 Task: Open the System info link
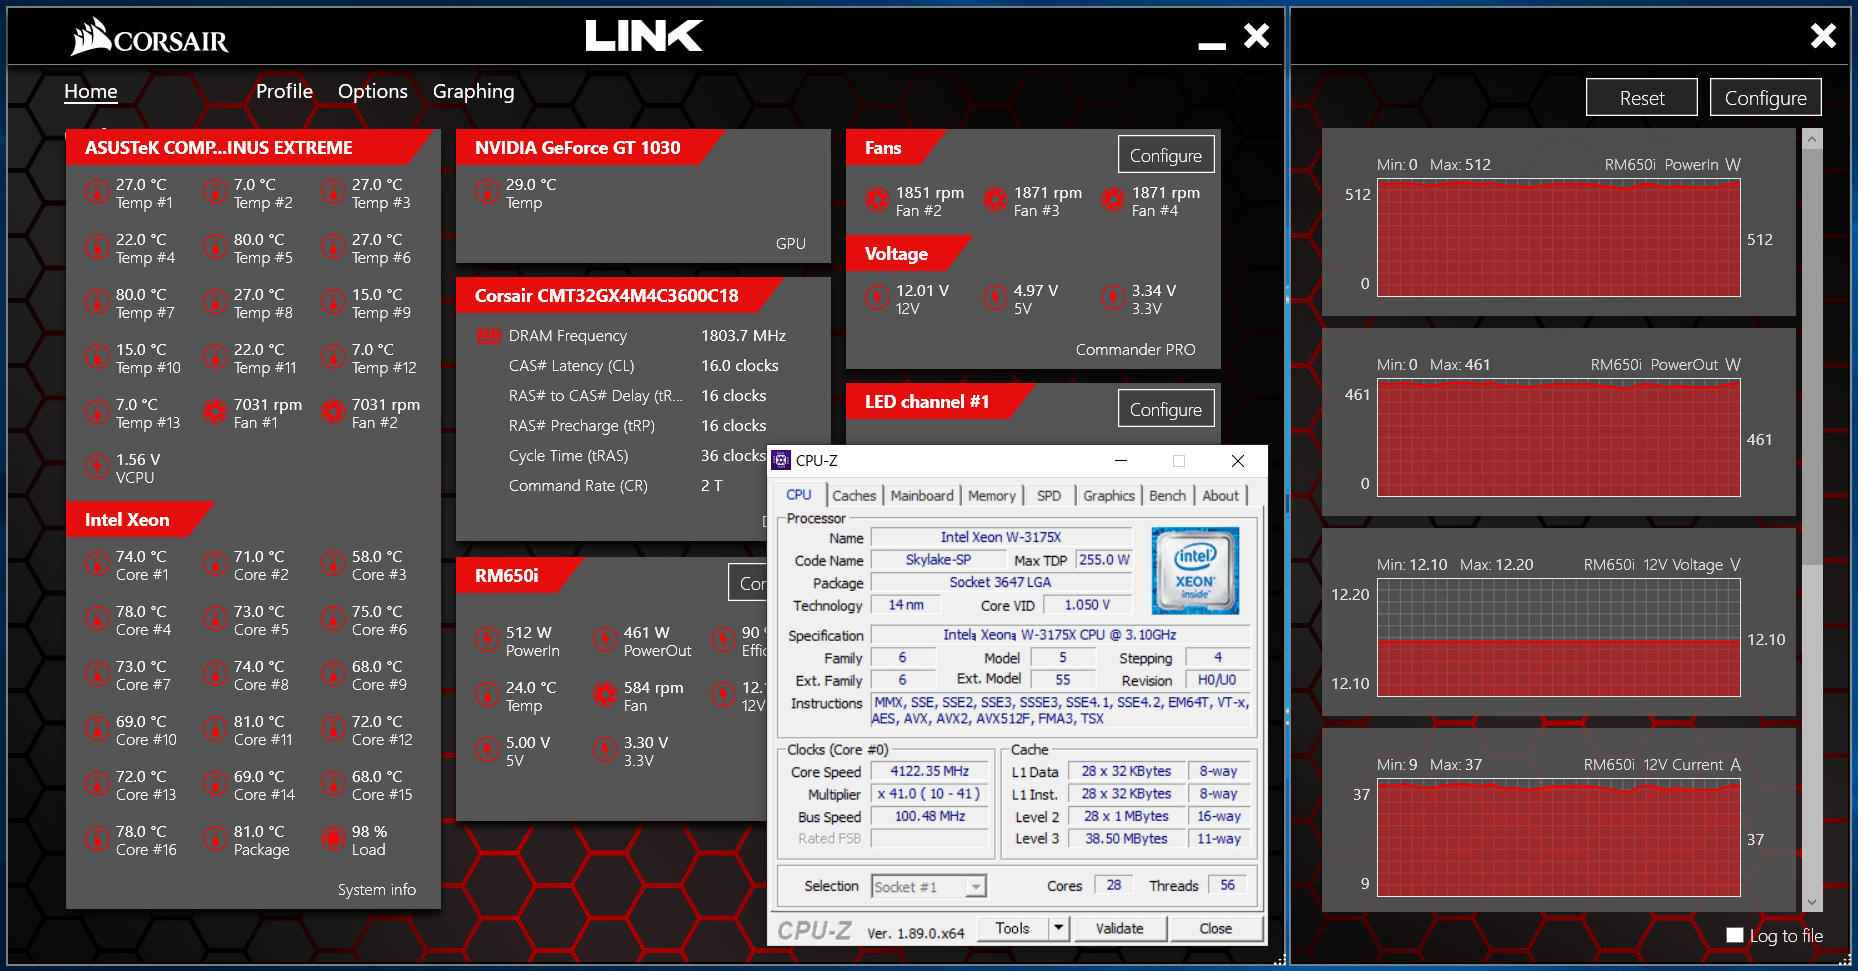pyautogui.click(x=377, y=889)
